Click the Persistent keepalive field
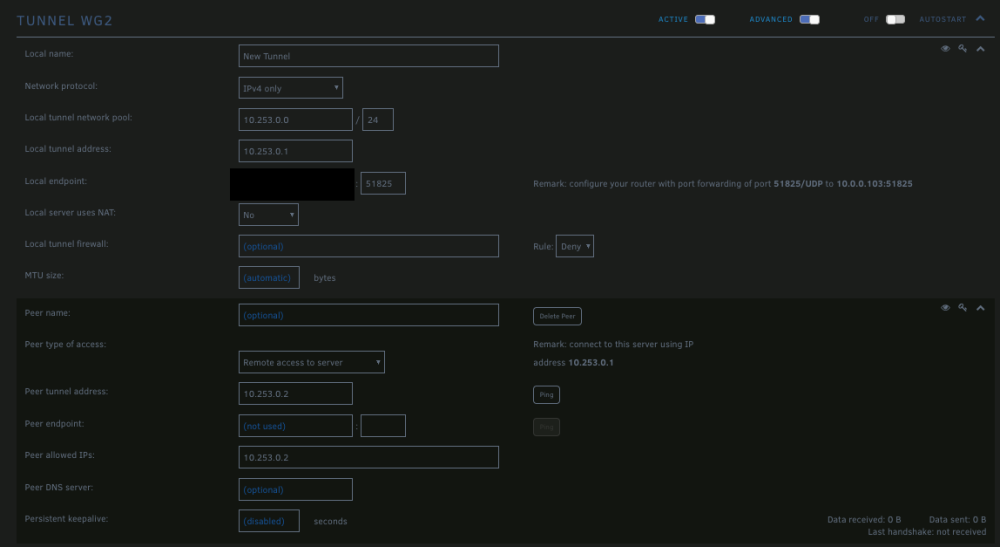Screen dimensions: 1000x547 point(268,521)
